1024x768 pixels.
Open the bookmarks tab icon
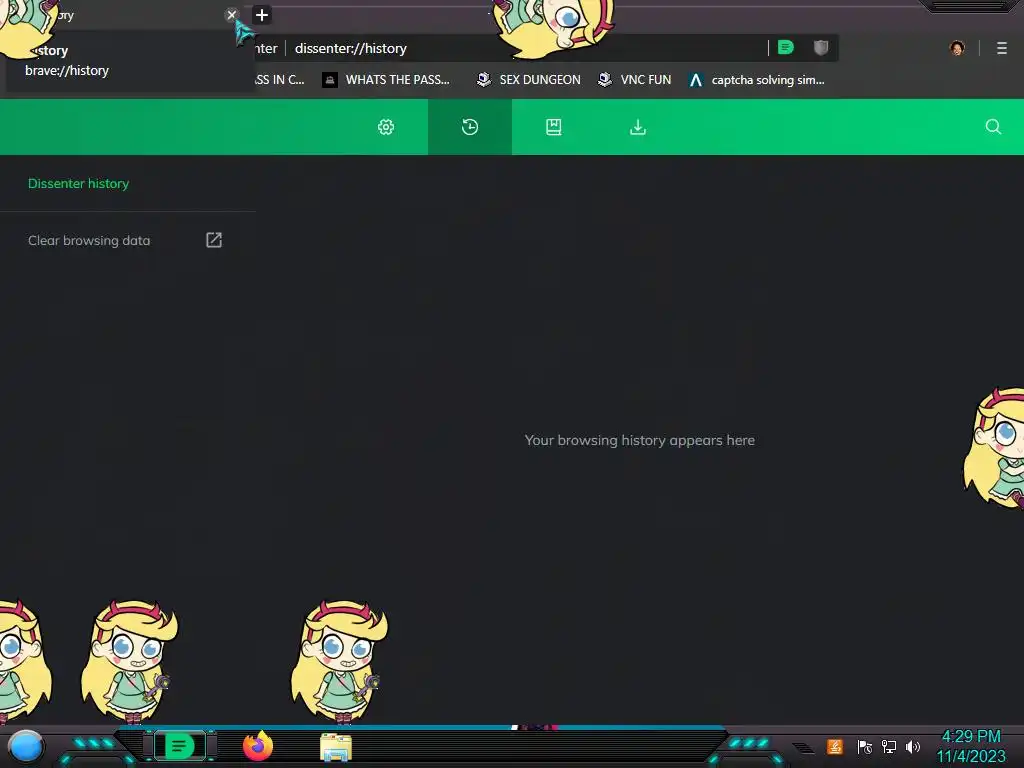point(554,127)
